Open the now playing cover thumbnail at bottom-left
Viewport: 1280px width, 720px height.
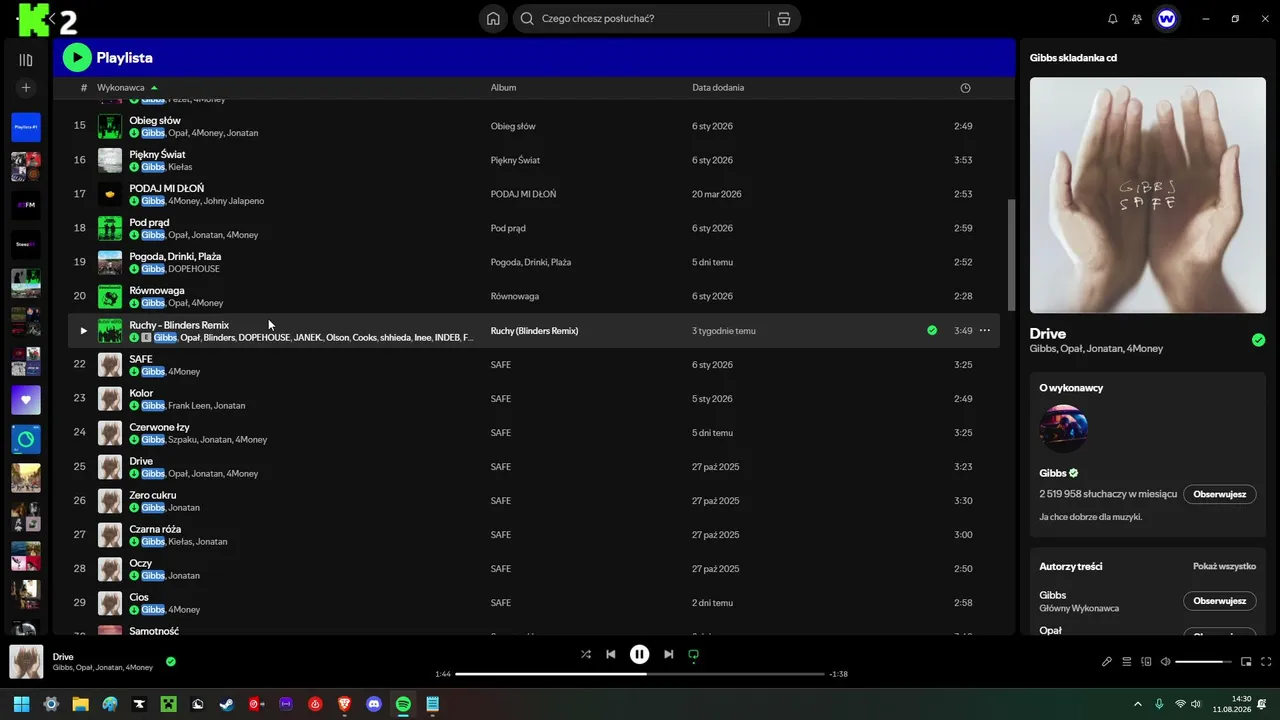click(x=26, y=662)
